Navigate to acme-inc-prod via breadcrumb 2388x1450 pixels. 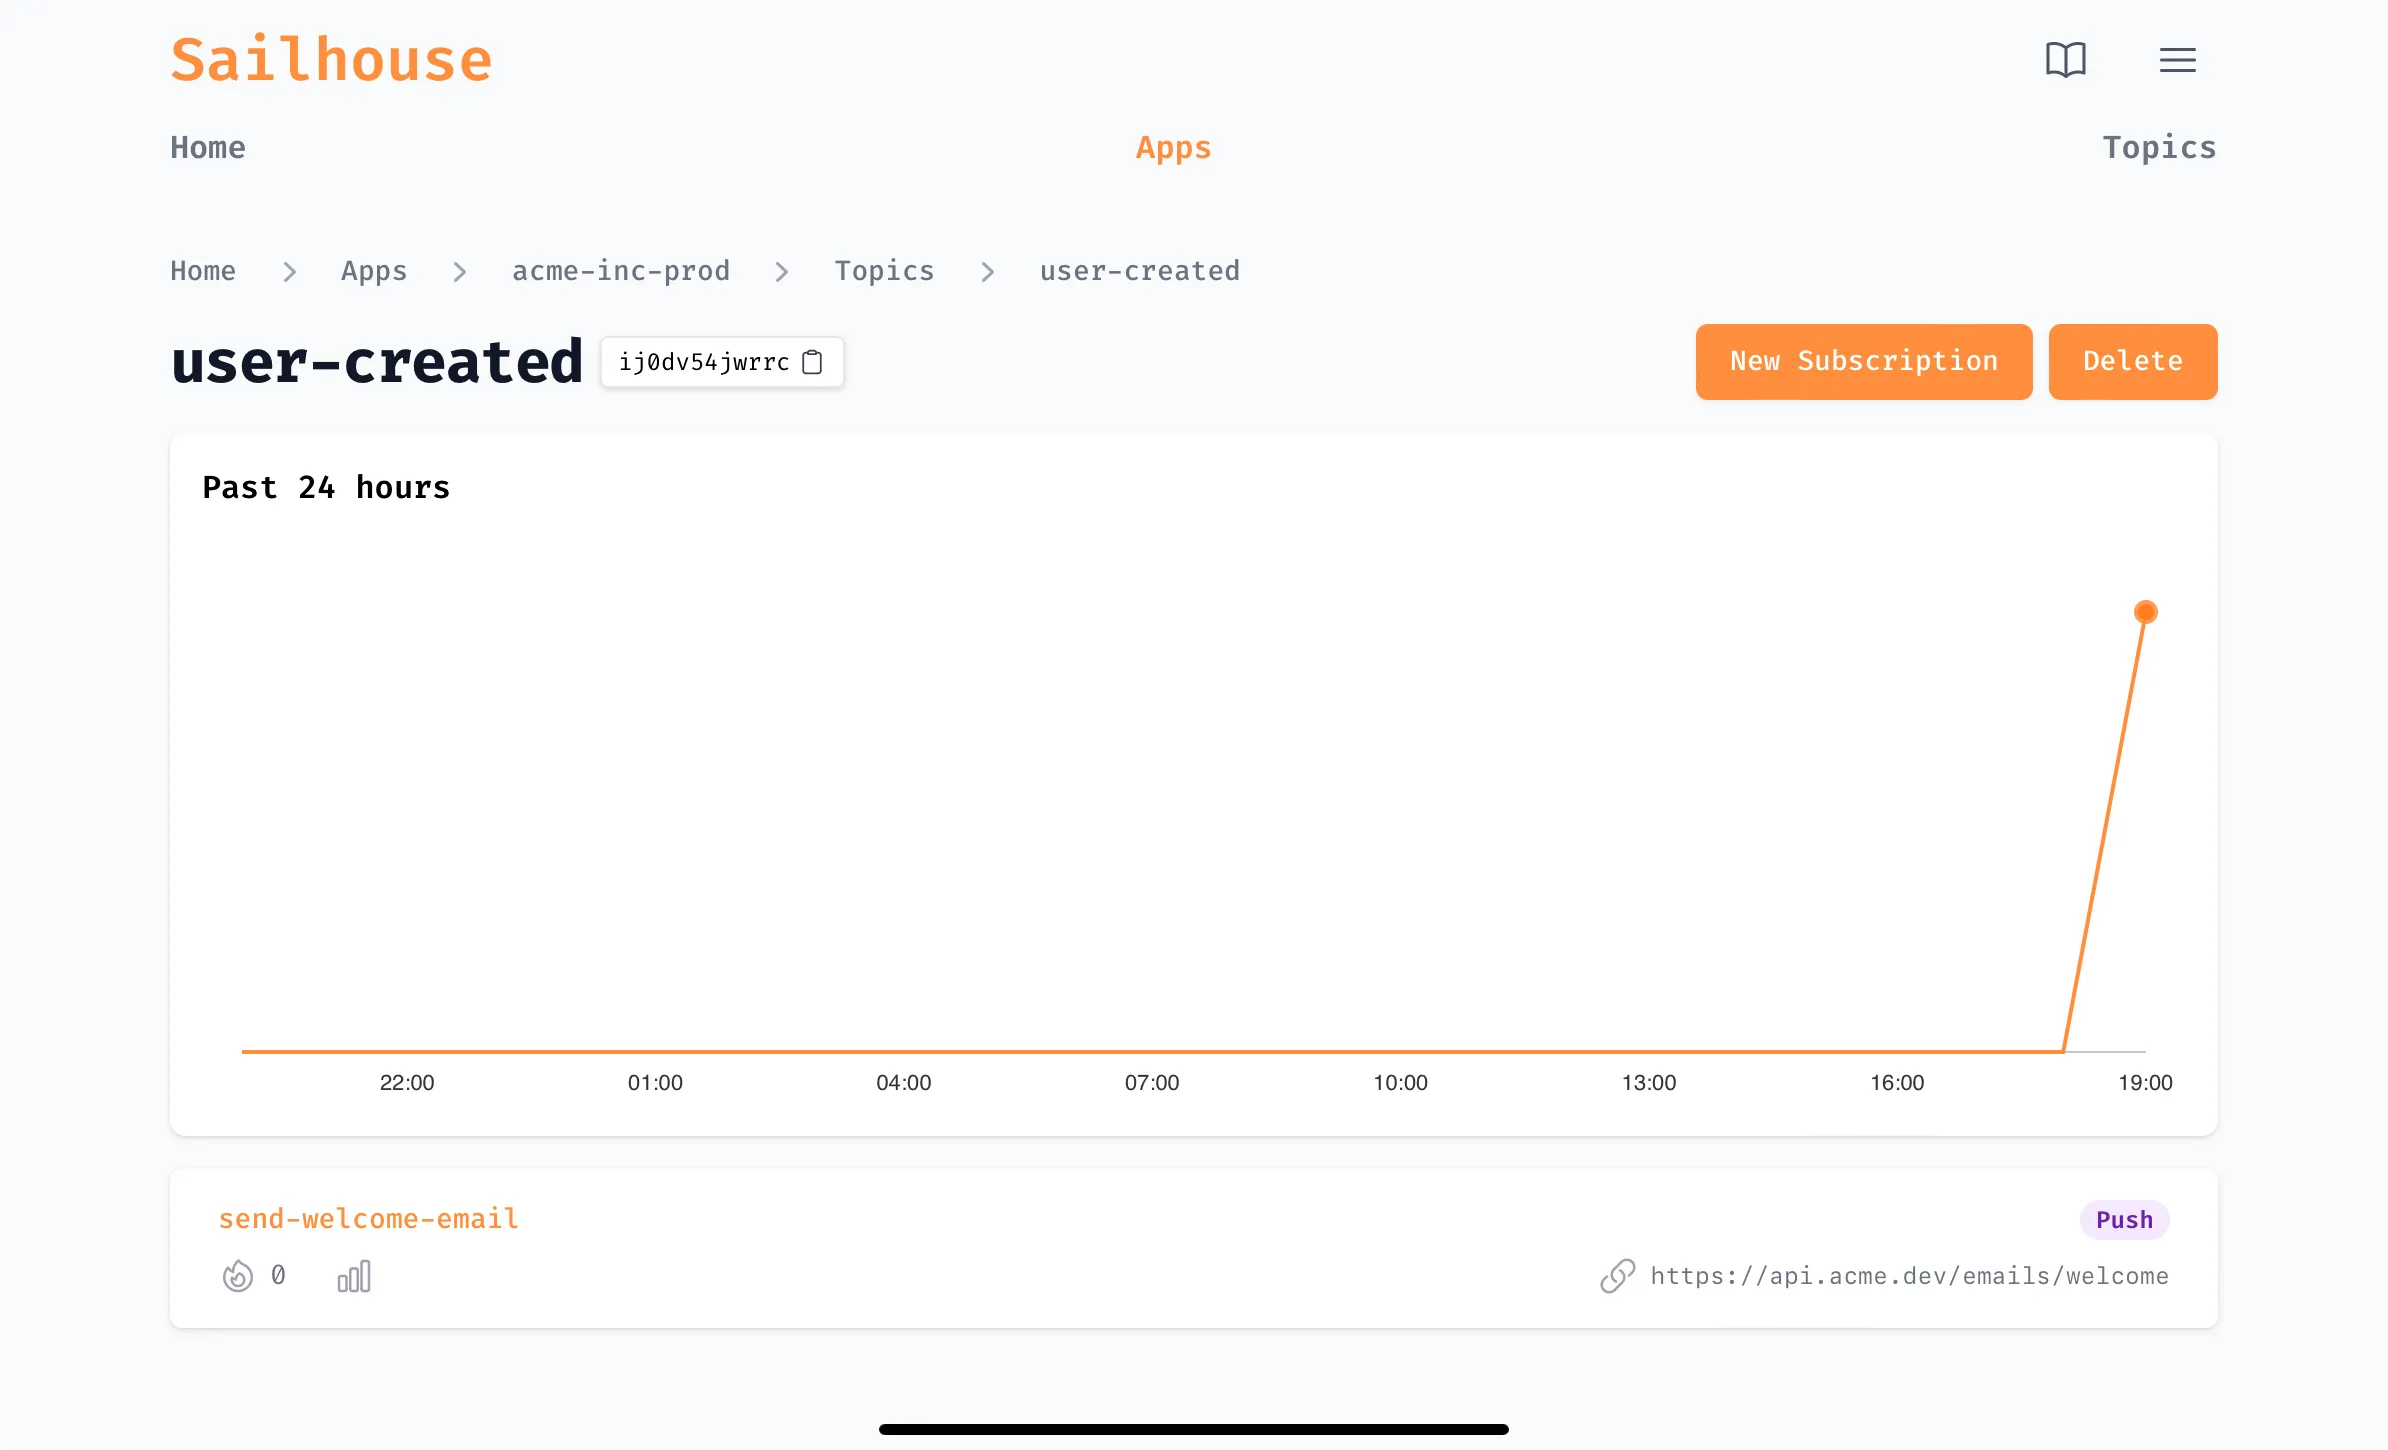621,271
